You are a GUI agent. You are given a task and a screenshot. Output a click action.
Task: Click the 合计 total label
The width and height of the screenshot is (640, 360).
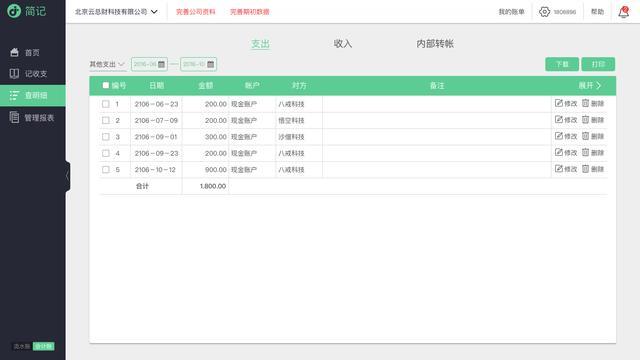pyautogui.click(x=142, y=186)
